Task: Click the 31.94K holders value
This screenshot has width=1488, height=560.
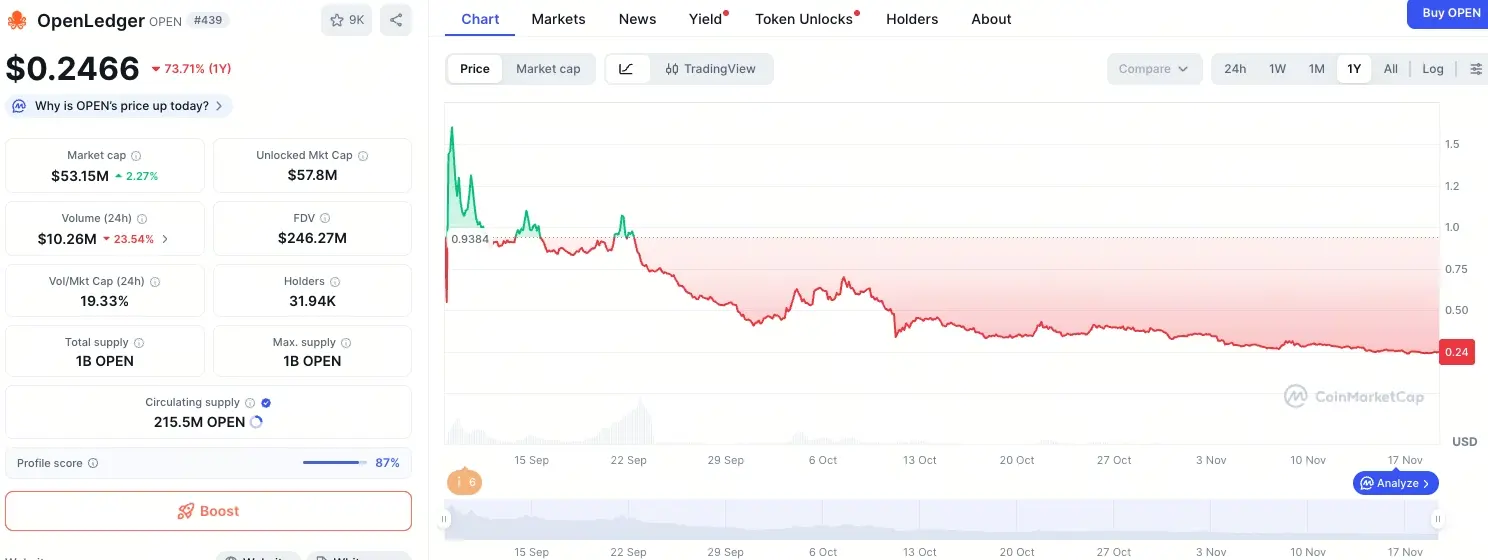Action: (312, 300)
